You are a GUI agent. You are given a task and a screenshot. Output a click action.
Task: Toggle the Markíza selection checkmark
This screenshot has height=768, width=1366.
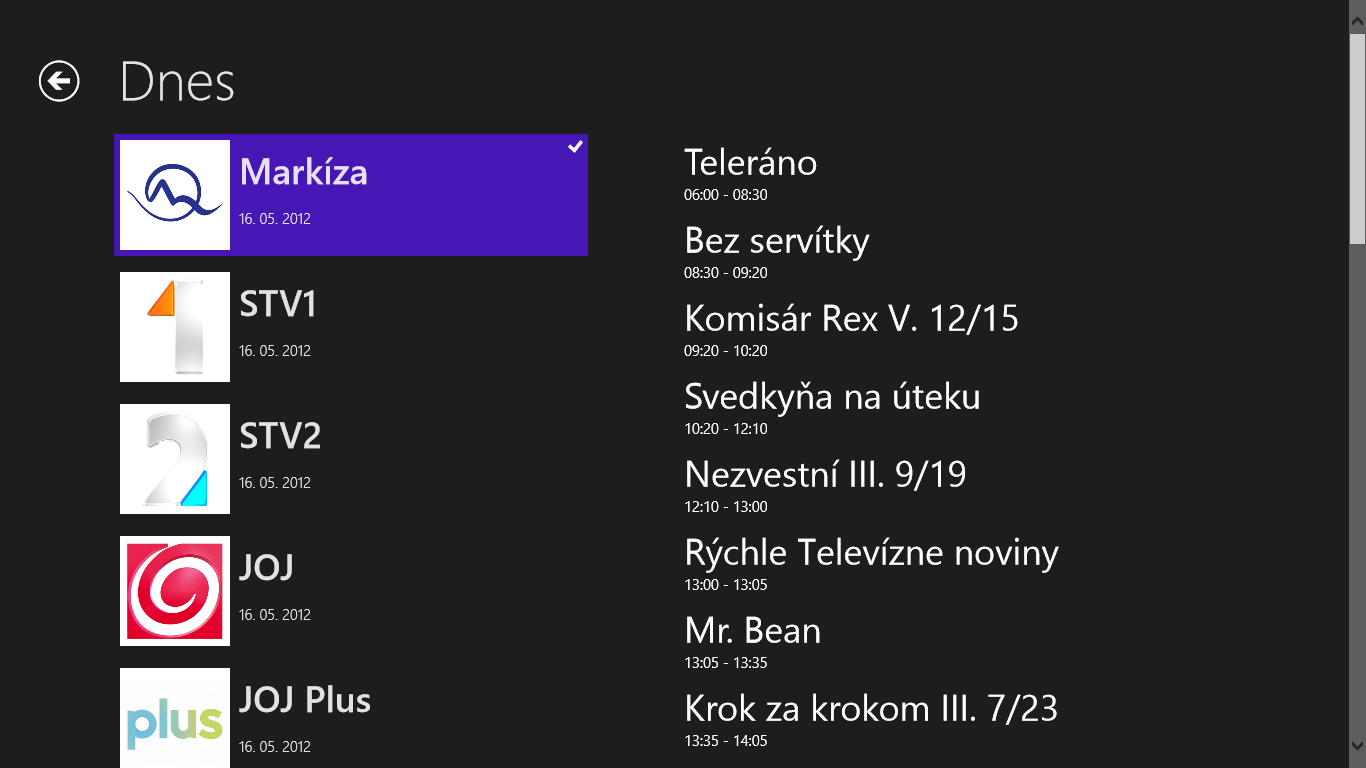tap(575, 147)
